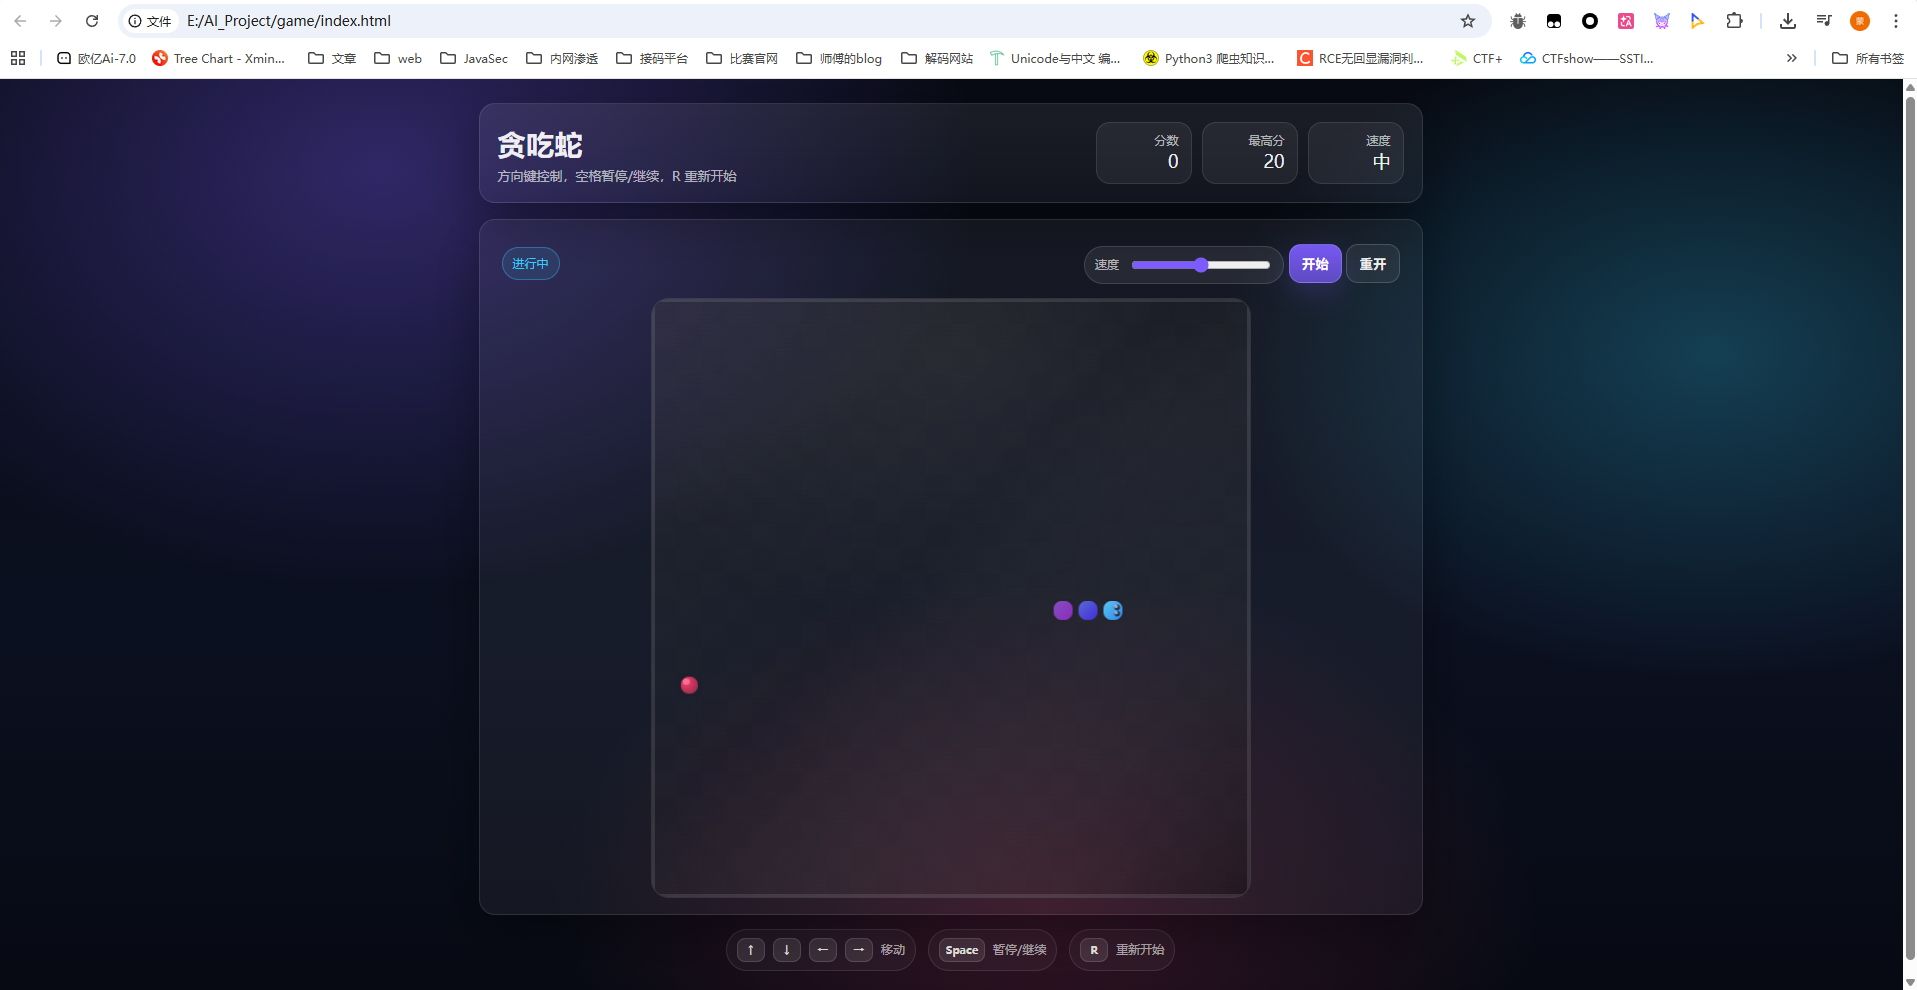
Task: Open Chrome downloads icon
Action: tap(1787, 21)
